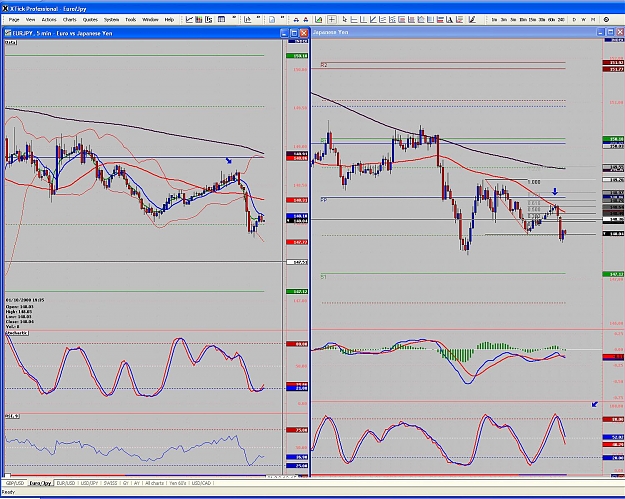
Task: Switch chart to 30m timeframe
Action: coord(542,20)
